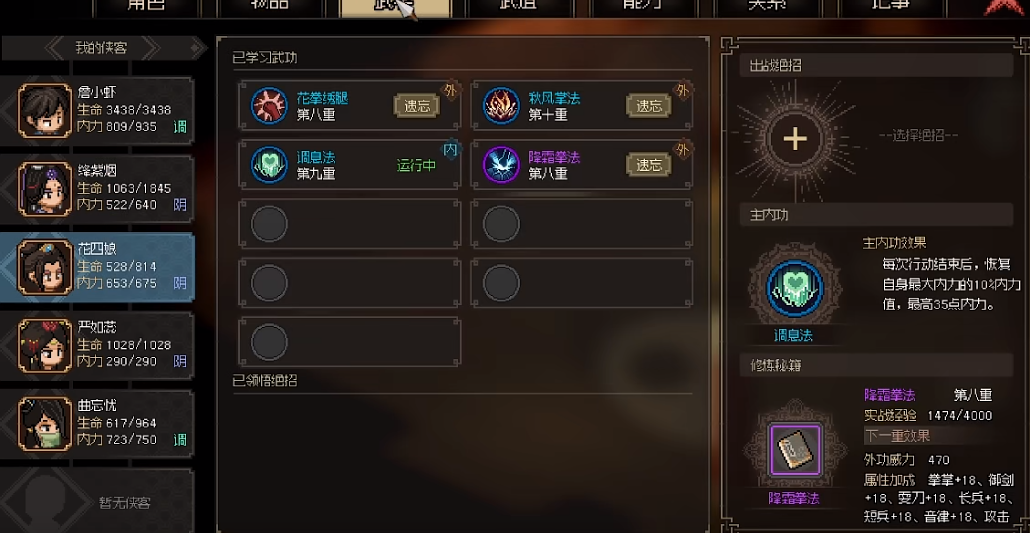Open the 降霜拳法 manual book icon
The height and width of the screenshot is (533, 1030).
point(795,450)
